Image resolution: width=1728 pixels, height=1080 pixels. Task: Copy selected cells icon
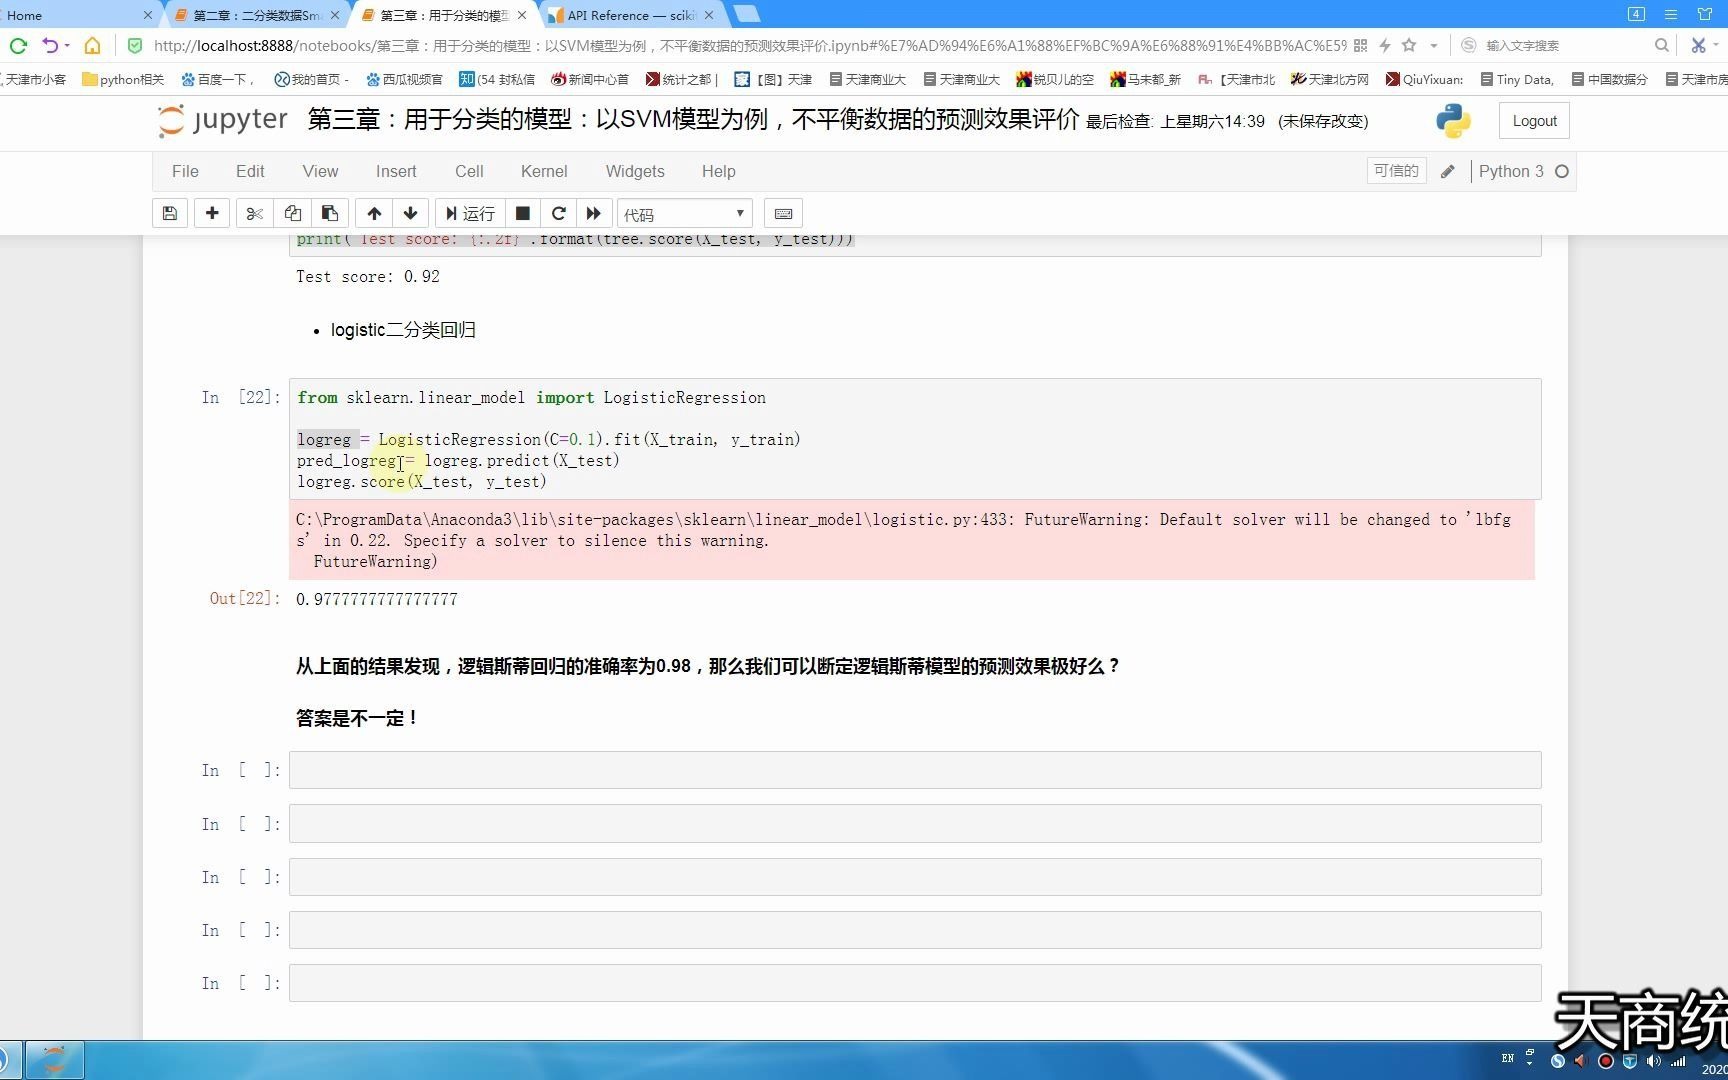[x=292, y=213]
